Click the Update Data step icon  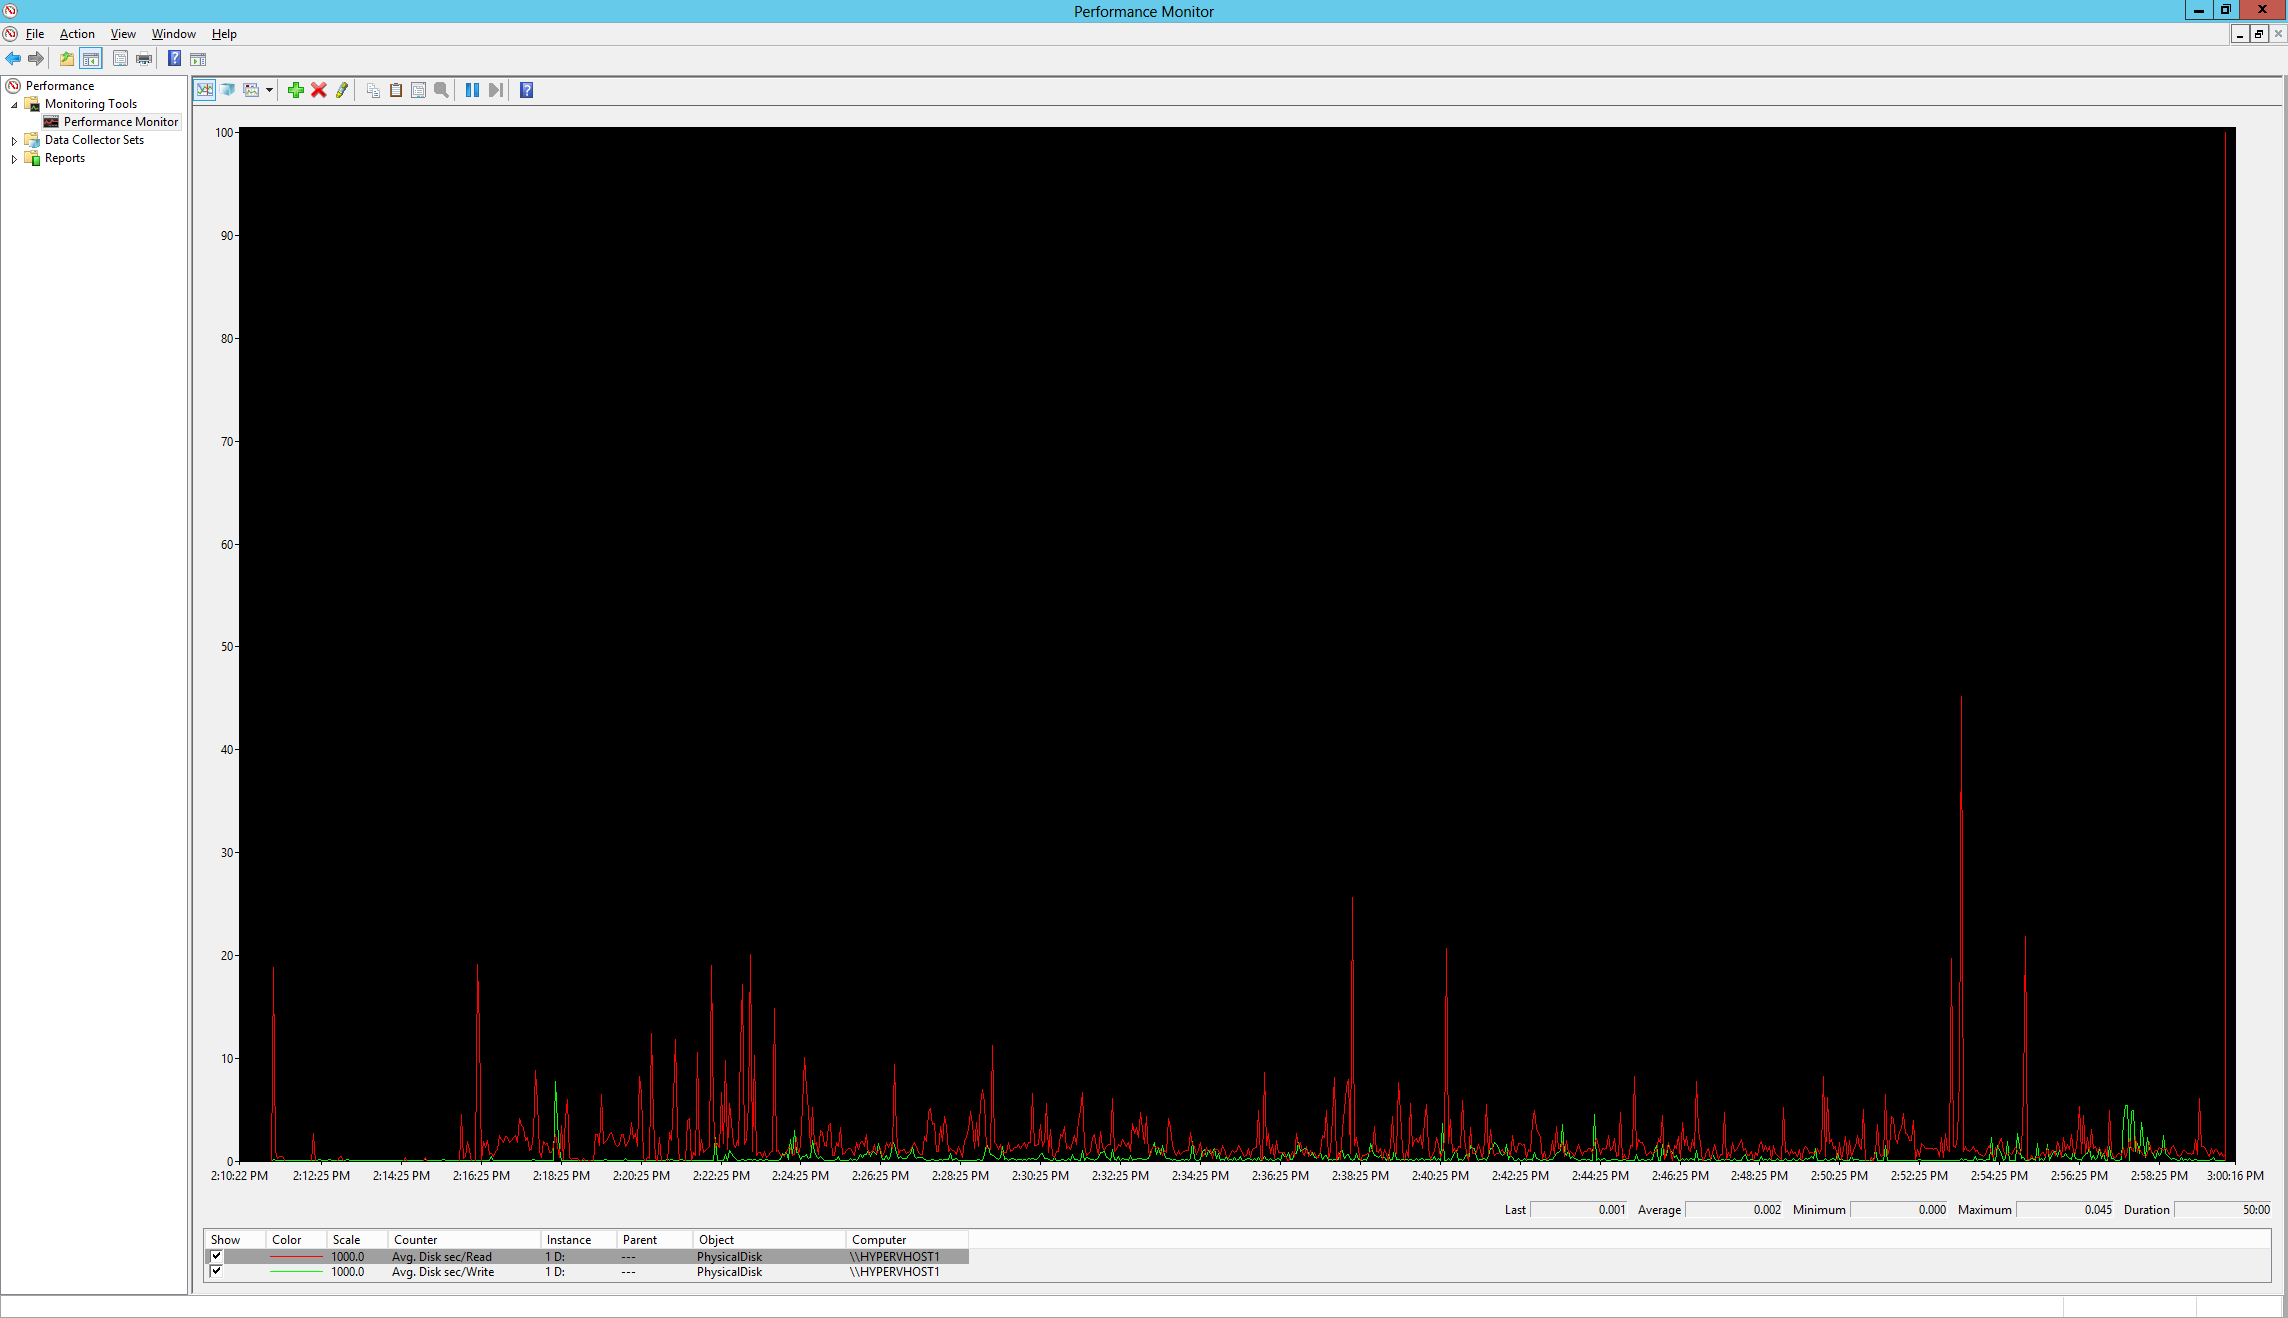point(495,90)
